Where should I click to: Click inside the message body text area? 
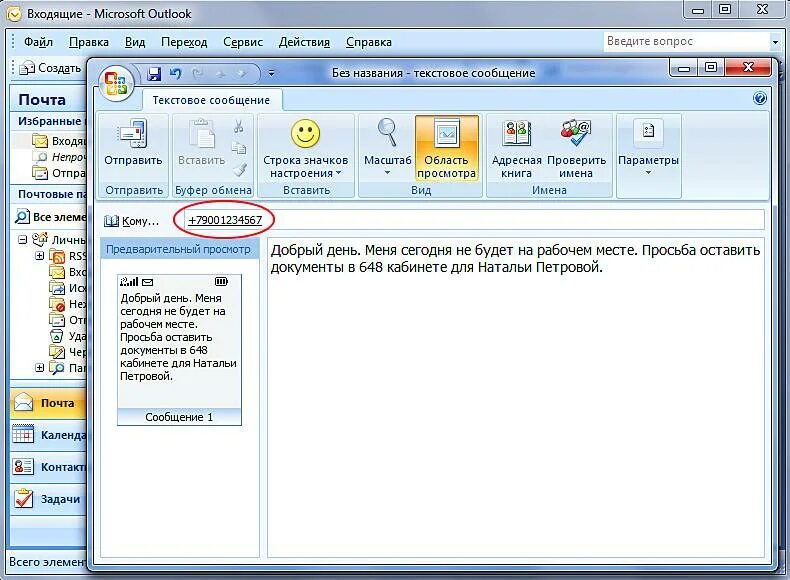click(515, 397)
